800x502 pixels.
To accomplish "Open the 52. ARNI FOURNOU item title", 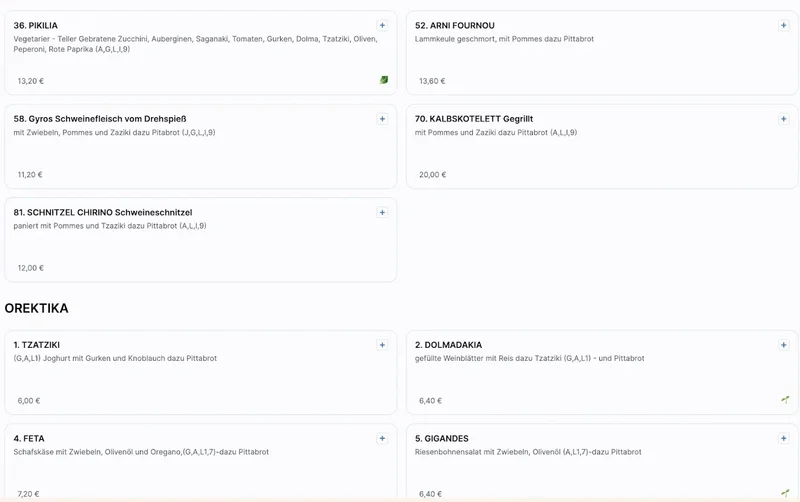I will click(454, 25).
